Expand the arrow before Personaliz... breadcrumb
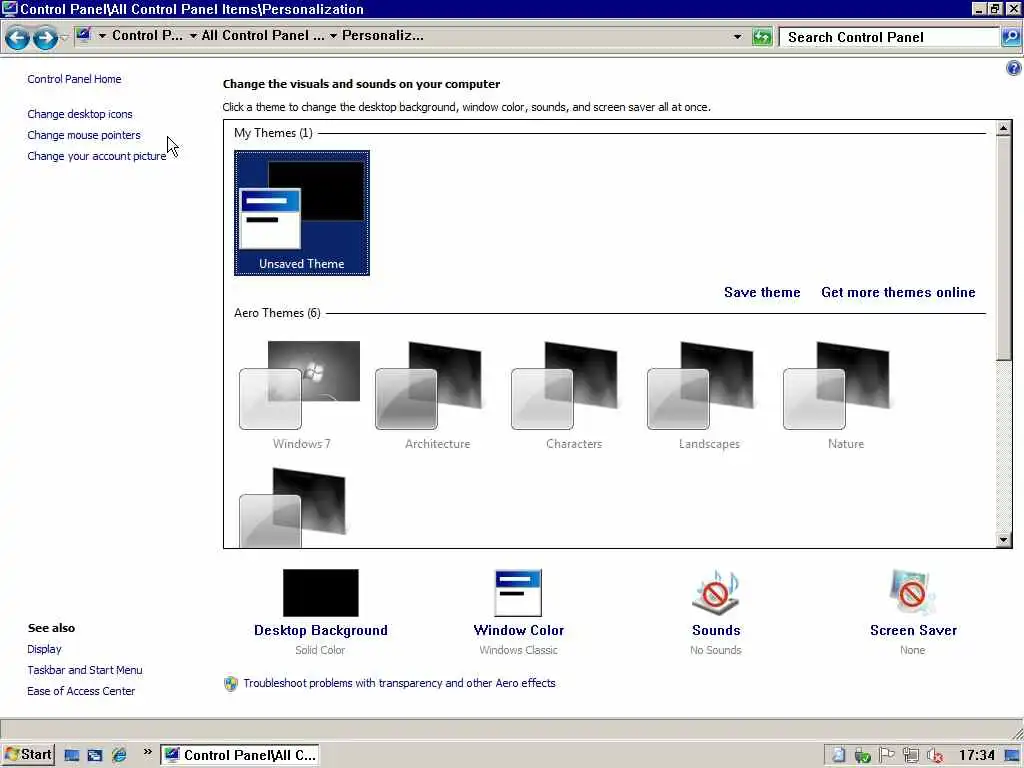Image resolution: width=1024 pixels, height=768 pixels. click(333, 36)
